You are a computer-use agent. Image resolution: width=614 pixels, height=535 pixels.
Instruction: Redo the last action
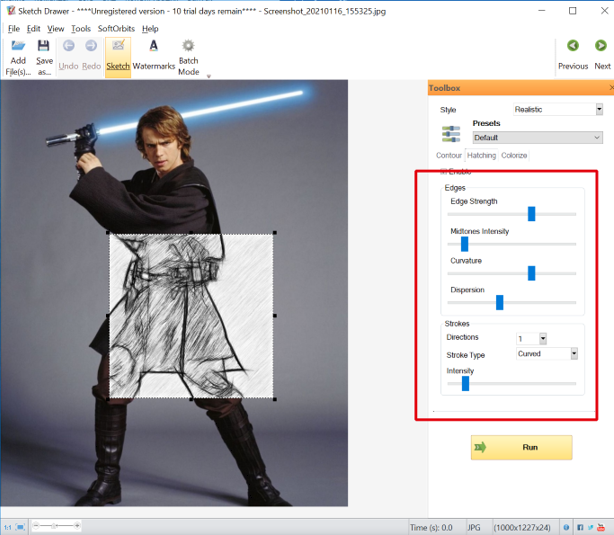click(91, 55)
